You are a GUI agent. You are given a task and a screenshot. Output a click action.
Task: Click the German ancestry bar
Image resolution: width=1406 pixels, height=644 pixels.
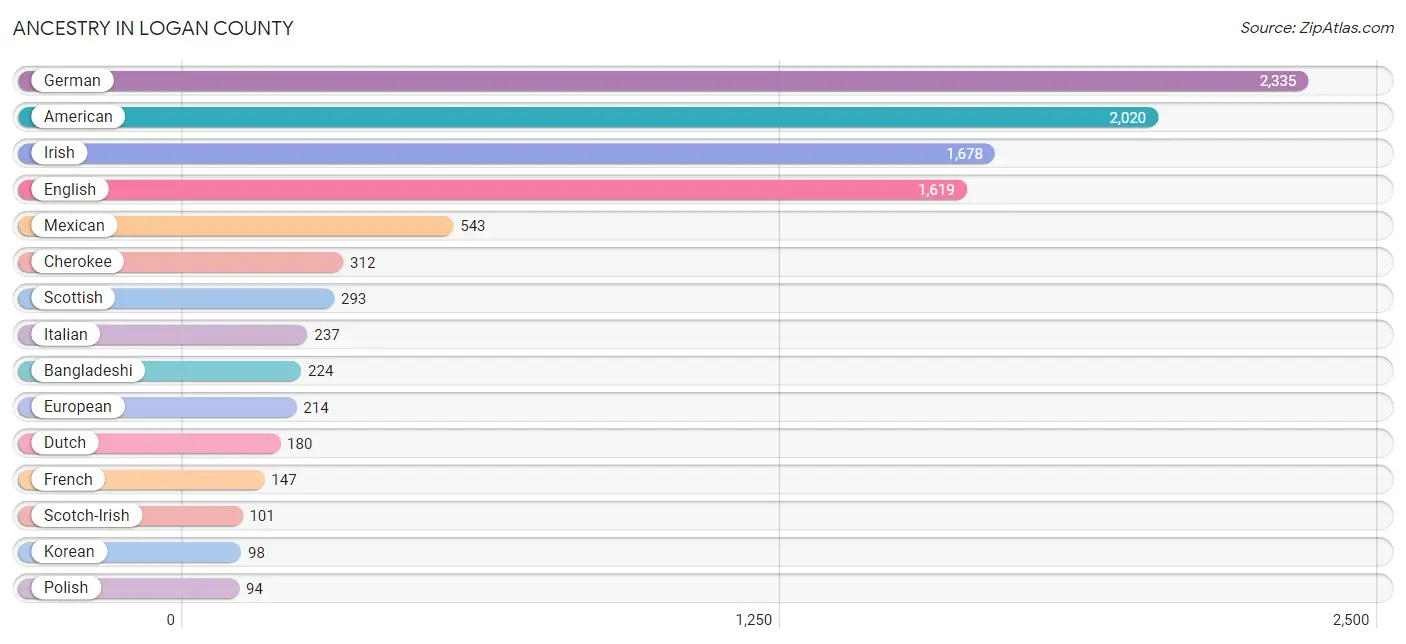click(663, 81)
